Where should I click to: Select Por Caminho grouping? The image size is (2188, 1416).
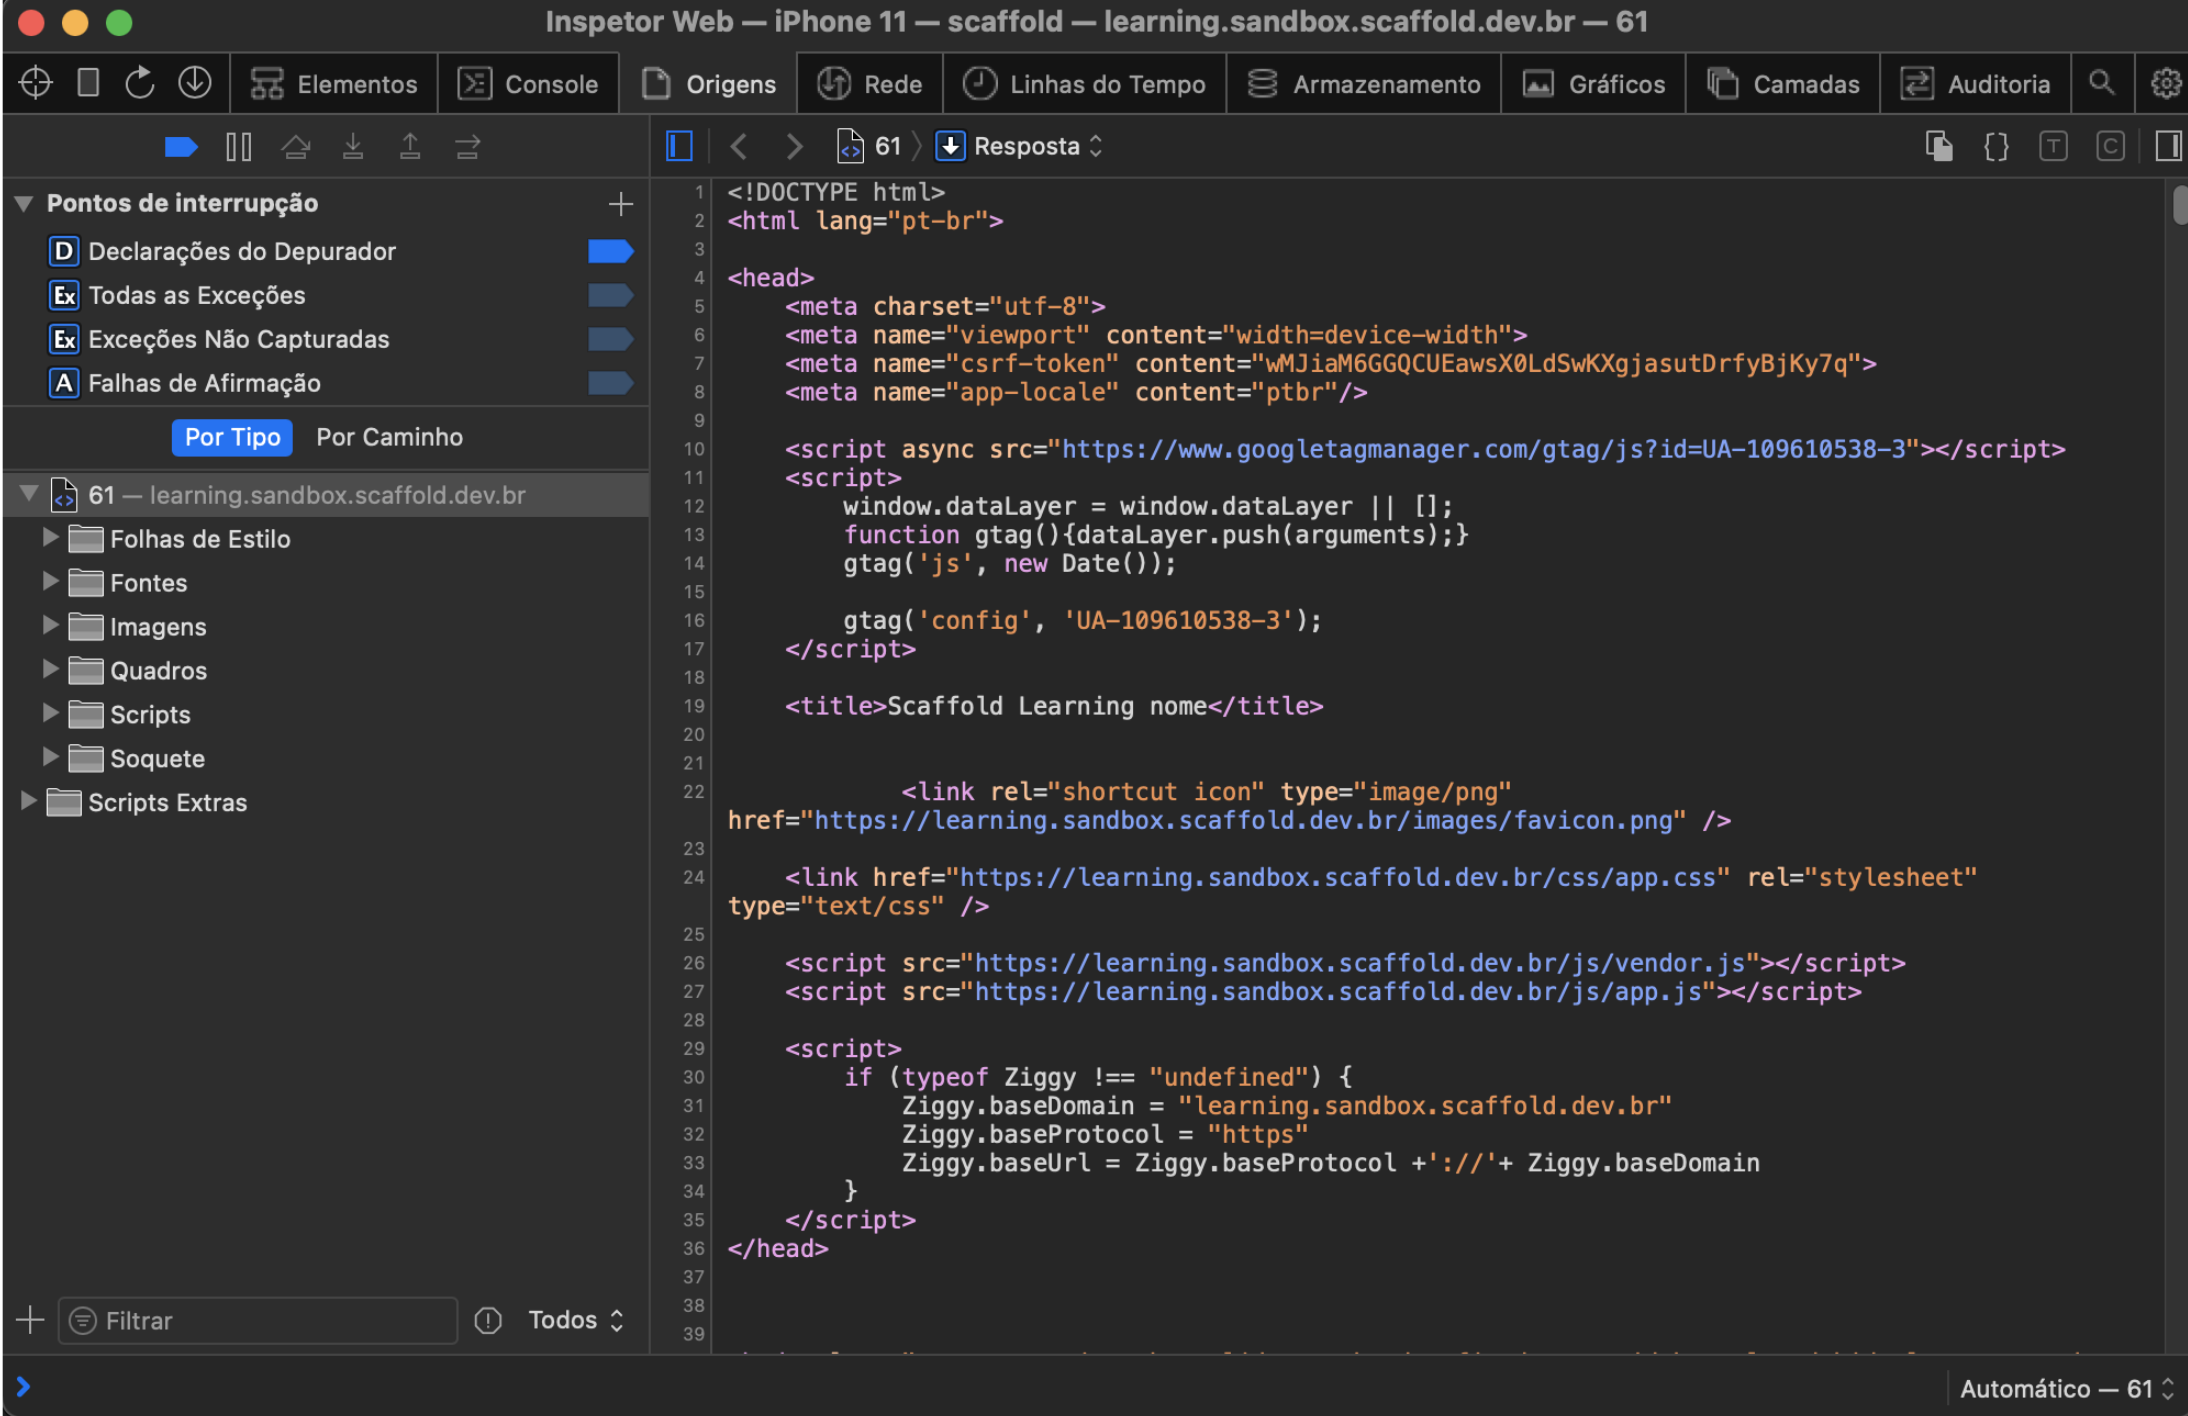pyautogui.click(x=389, y=437)
